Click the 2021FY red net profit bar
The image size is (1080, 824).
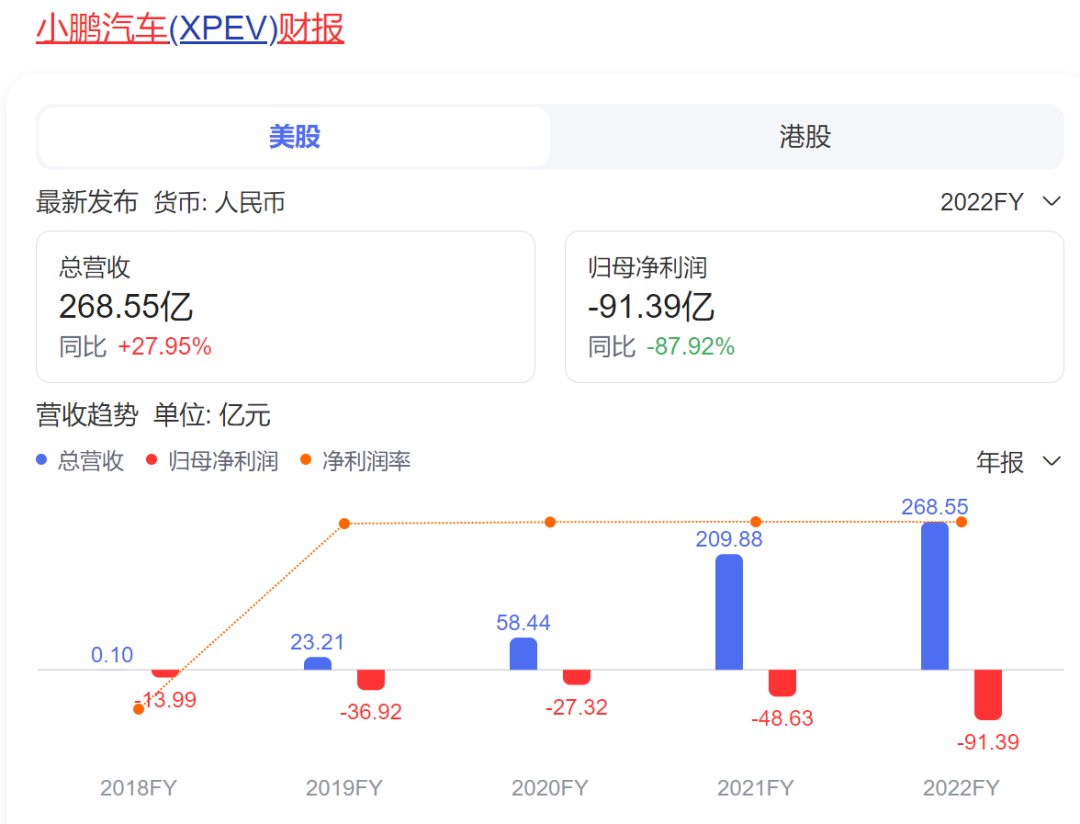tap(782, 682)
